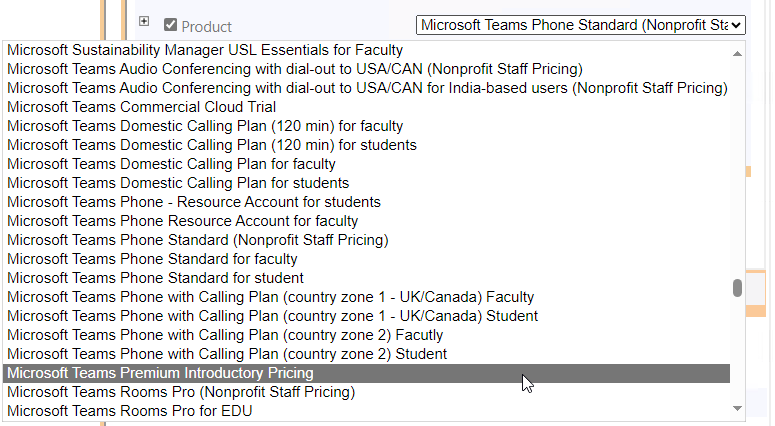Select Microsoft Teams Rooms Pro (Nonprofit Staff Pricing)
This screenshot has width=775, height=426.
366,392
